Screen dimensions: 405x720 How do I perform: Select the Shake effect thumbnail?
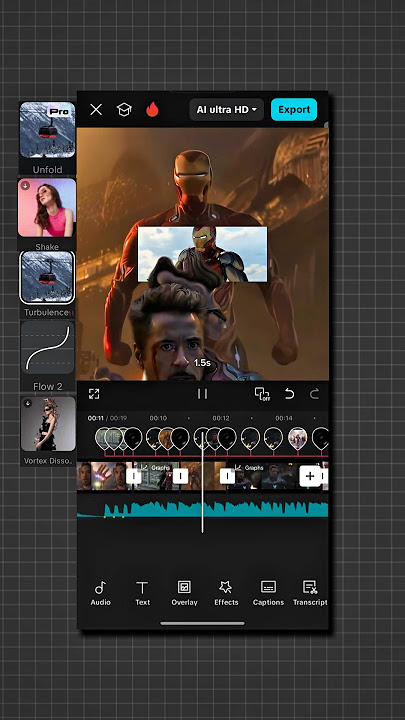tap(47, 208)
